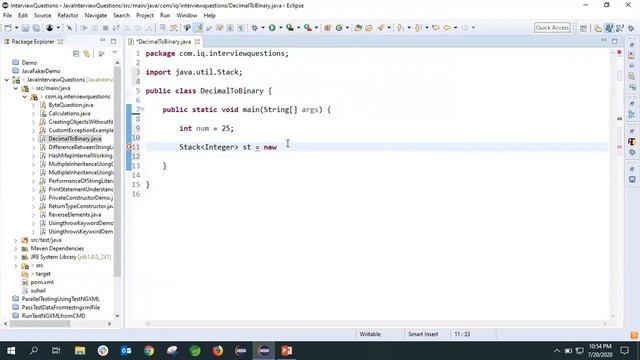Screen dimensions: 640x360
Task: Switch to the Java perspective icon
Action: coord(609,28)
